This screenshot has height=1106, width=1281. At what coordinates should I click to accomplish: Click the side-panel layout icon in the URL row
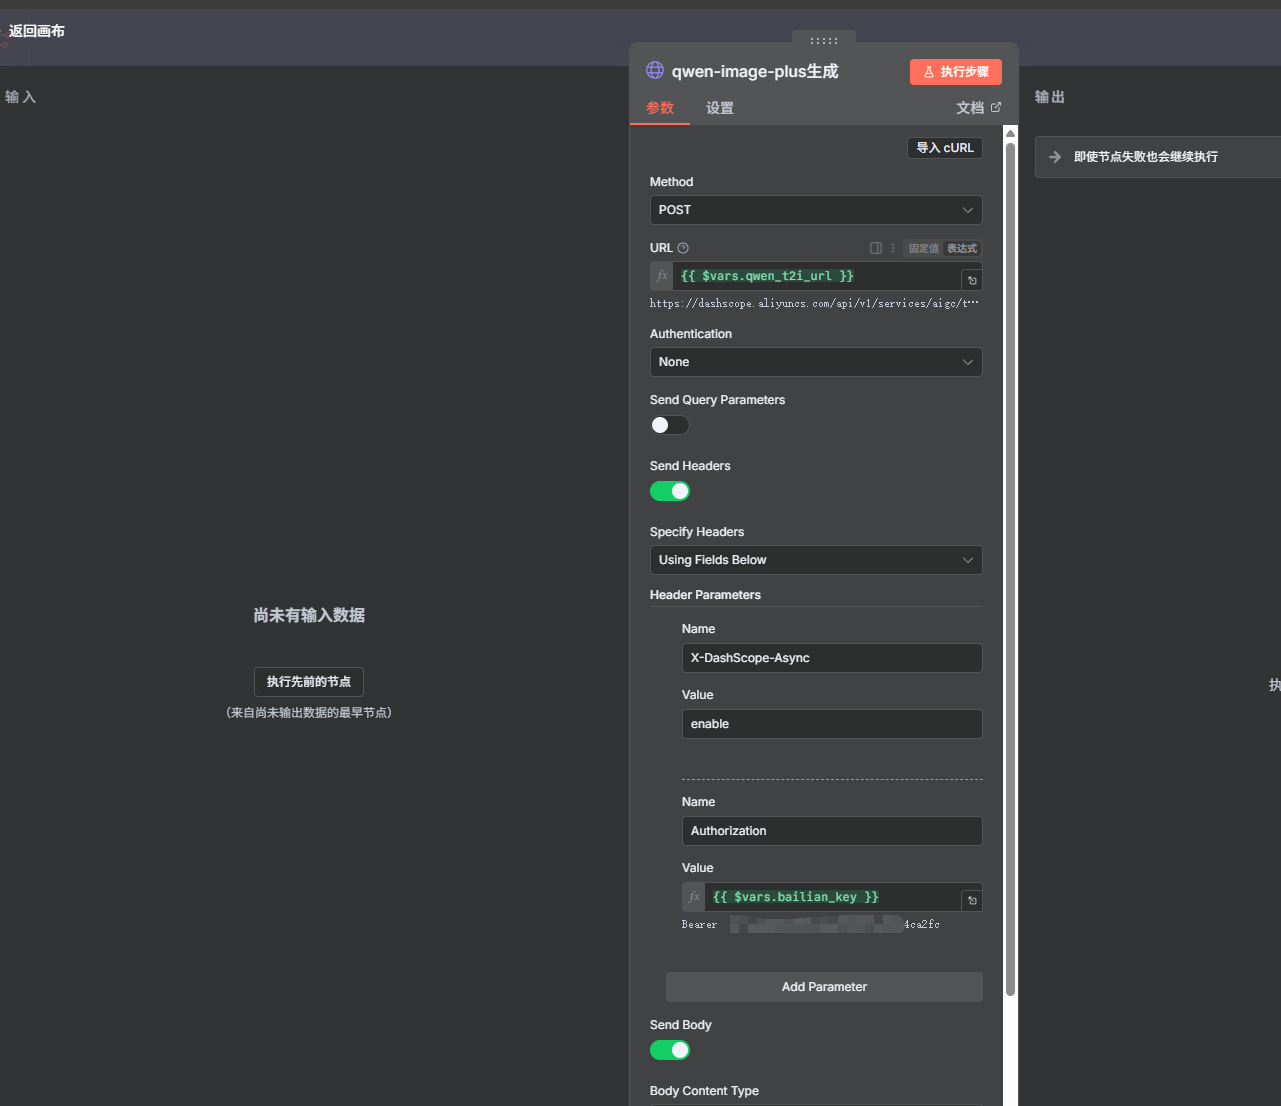click(x=876, y=248)
